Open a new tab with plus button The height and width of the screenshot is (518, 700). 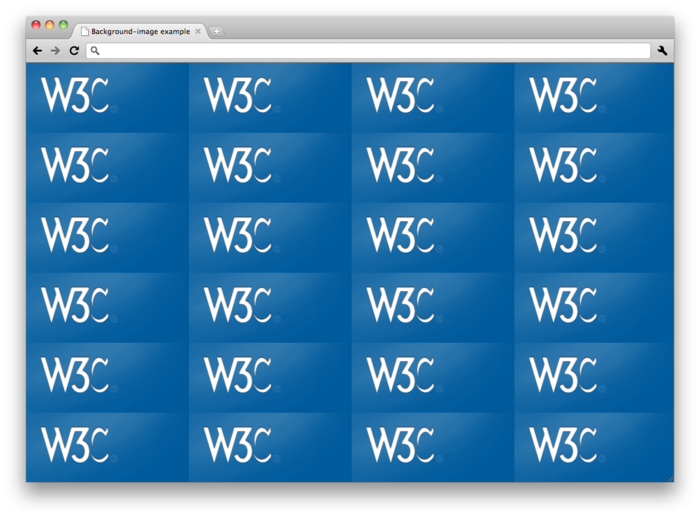(217, 31)
